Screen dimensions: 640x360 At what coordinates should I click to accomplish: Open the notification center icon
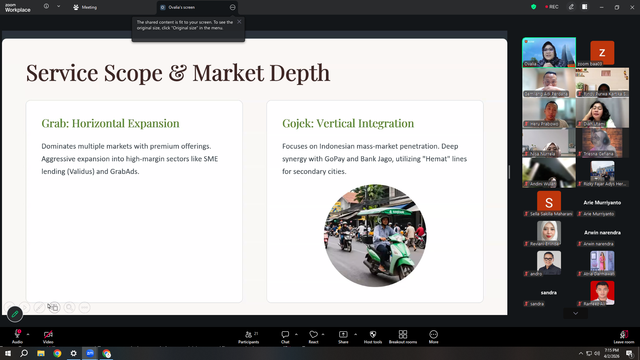(x=630, y=353)
